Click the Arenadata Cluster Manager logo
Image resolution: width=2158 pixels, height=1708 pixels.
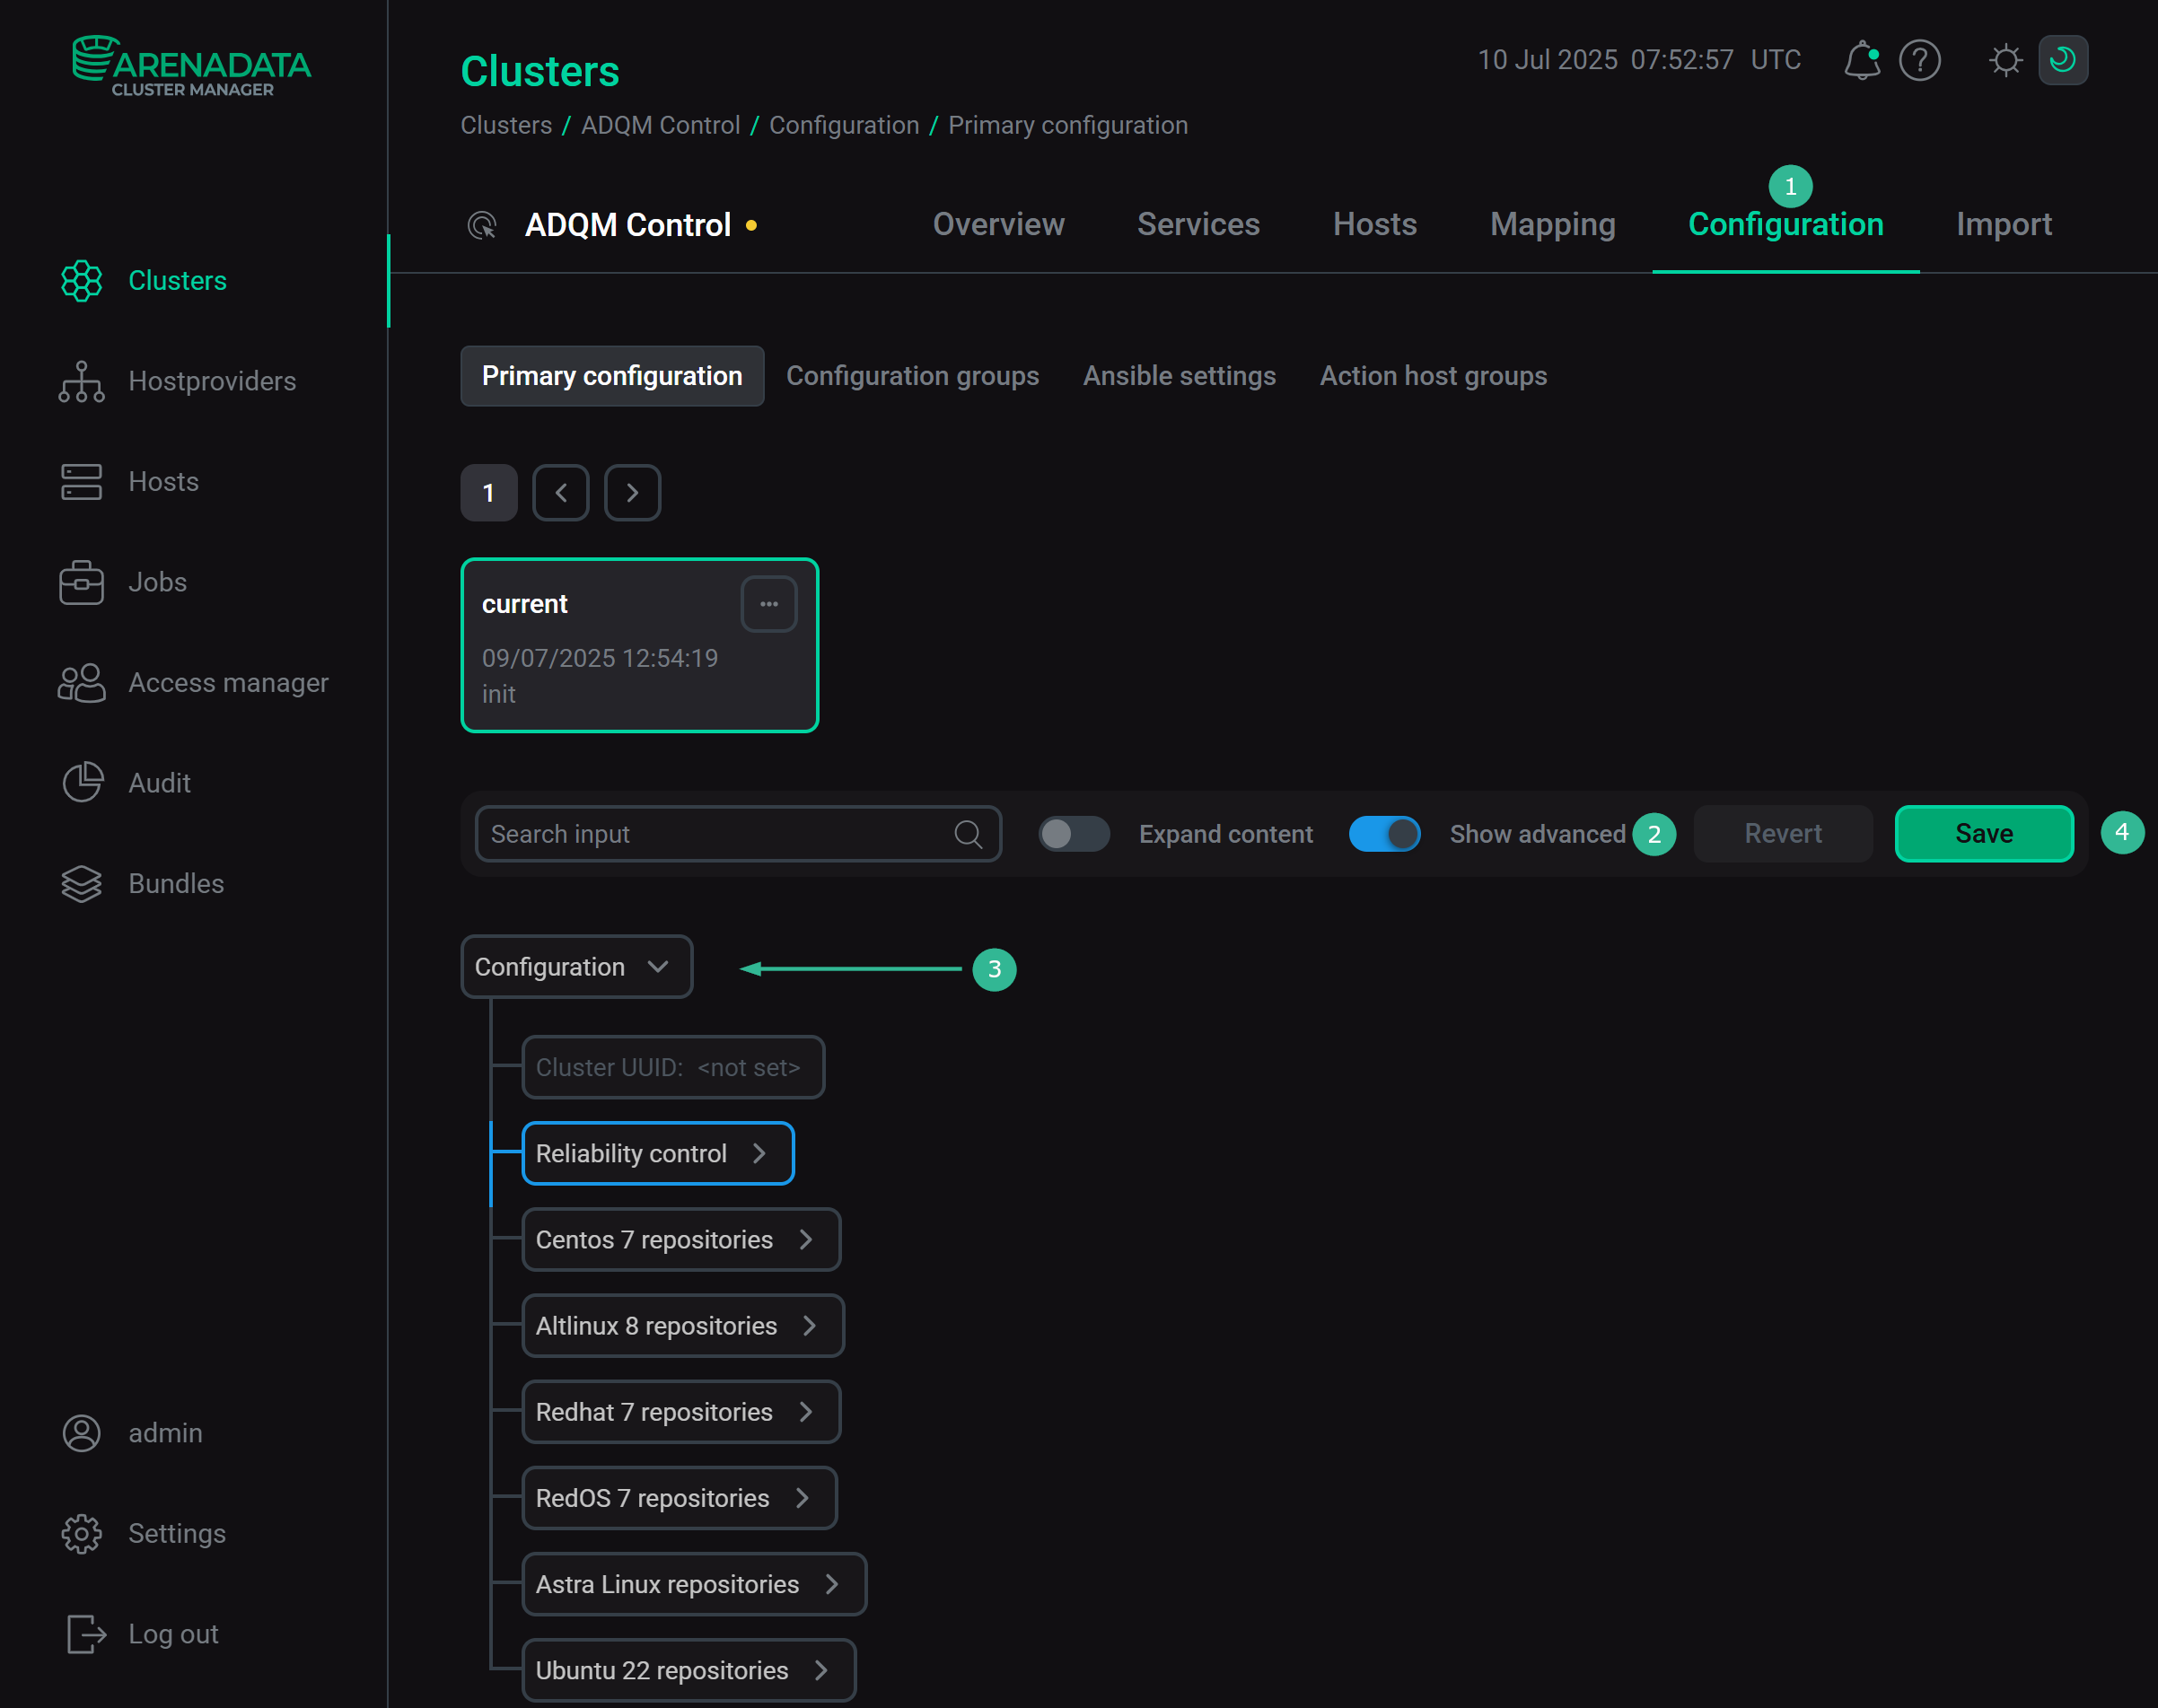[190, 63]
